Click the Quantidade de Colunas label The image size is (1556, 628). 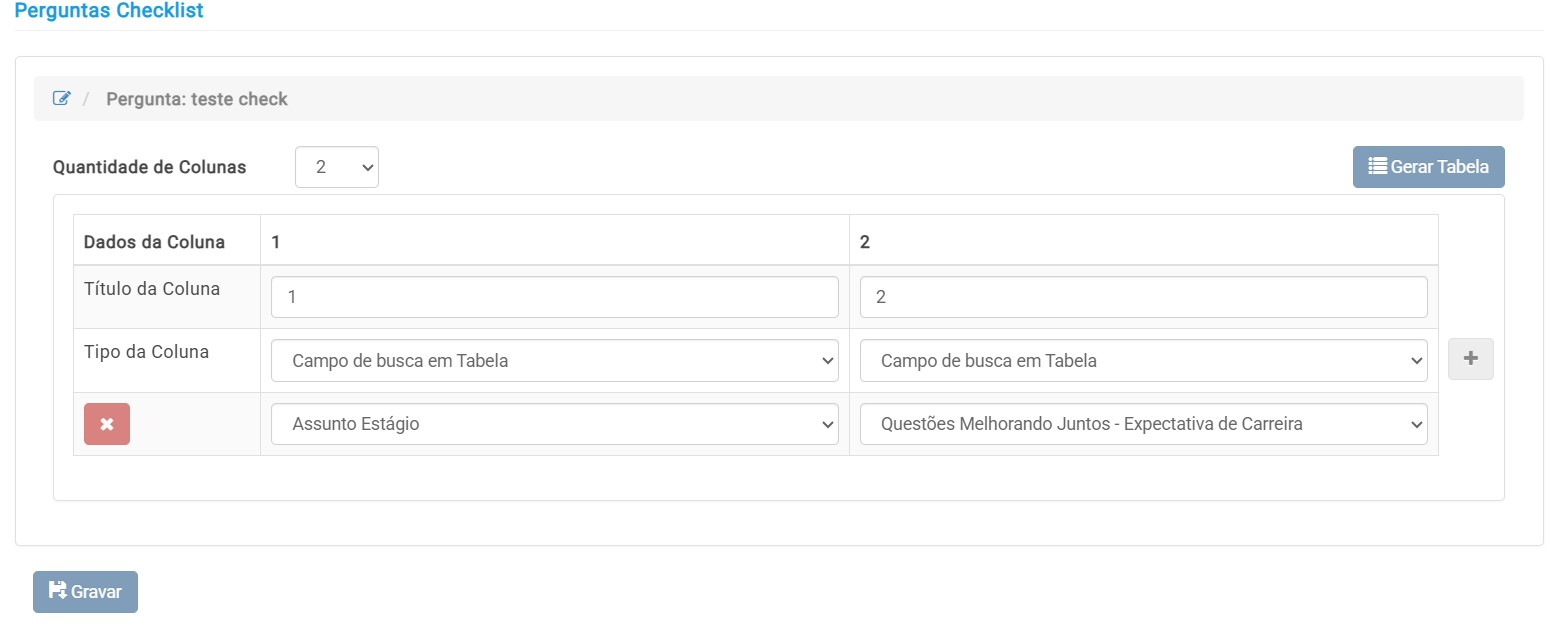click(x=149, y=167)
